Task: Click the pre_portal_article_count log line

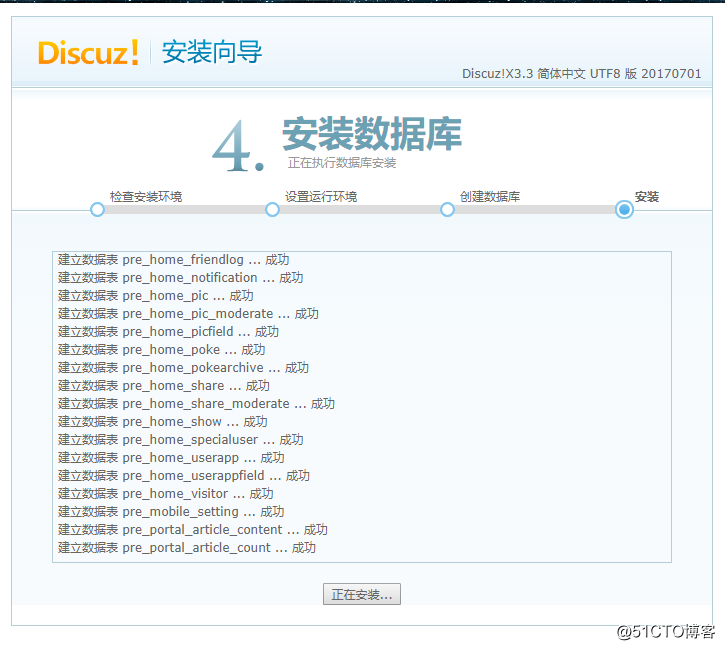Action: pos(187,548)
